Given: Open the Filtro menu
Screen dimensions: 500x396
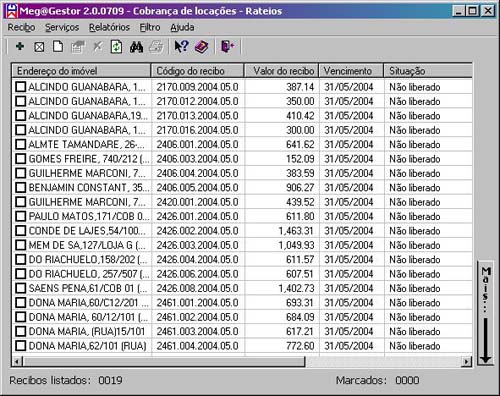Looking at the screenshot, I should pos(150,27).
